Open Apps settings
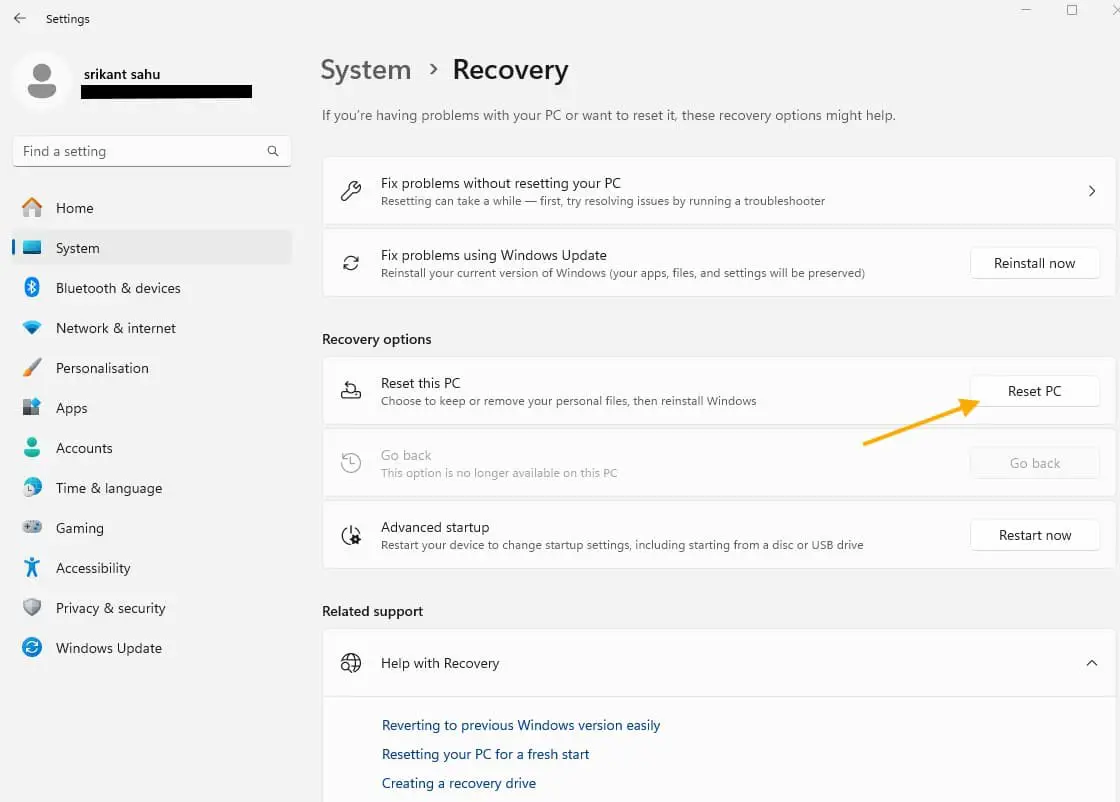This screenshot has width=1120, height=802. (x=151, y=408)
